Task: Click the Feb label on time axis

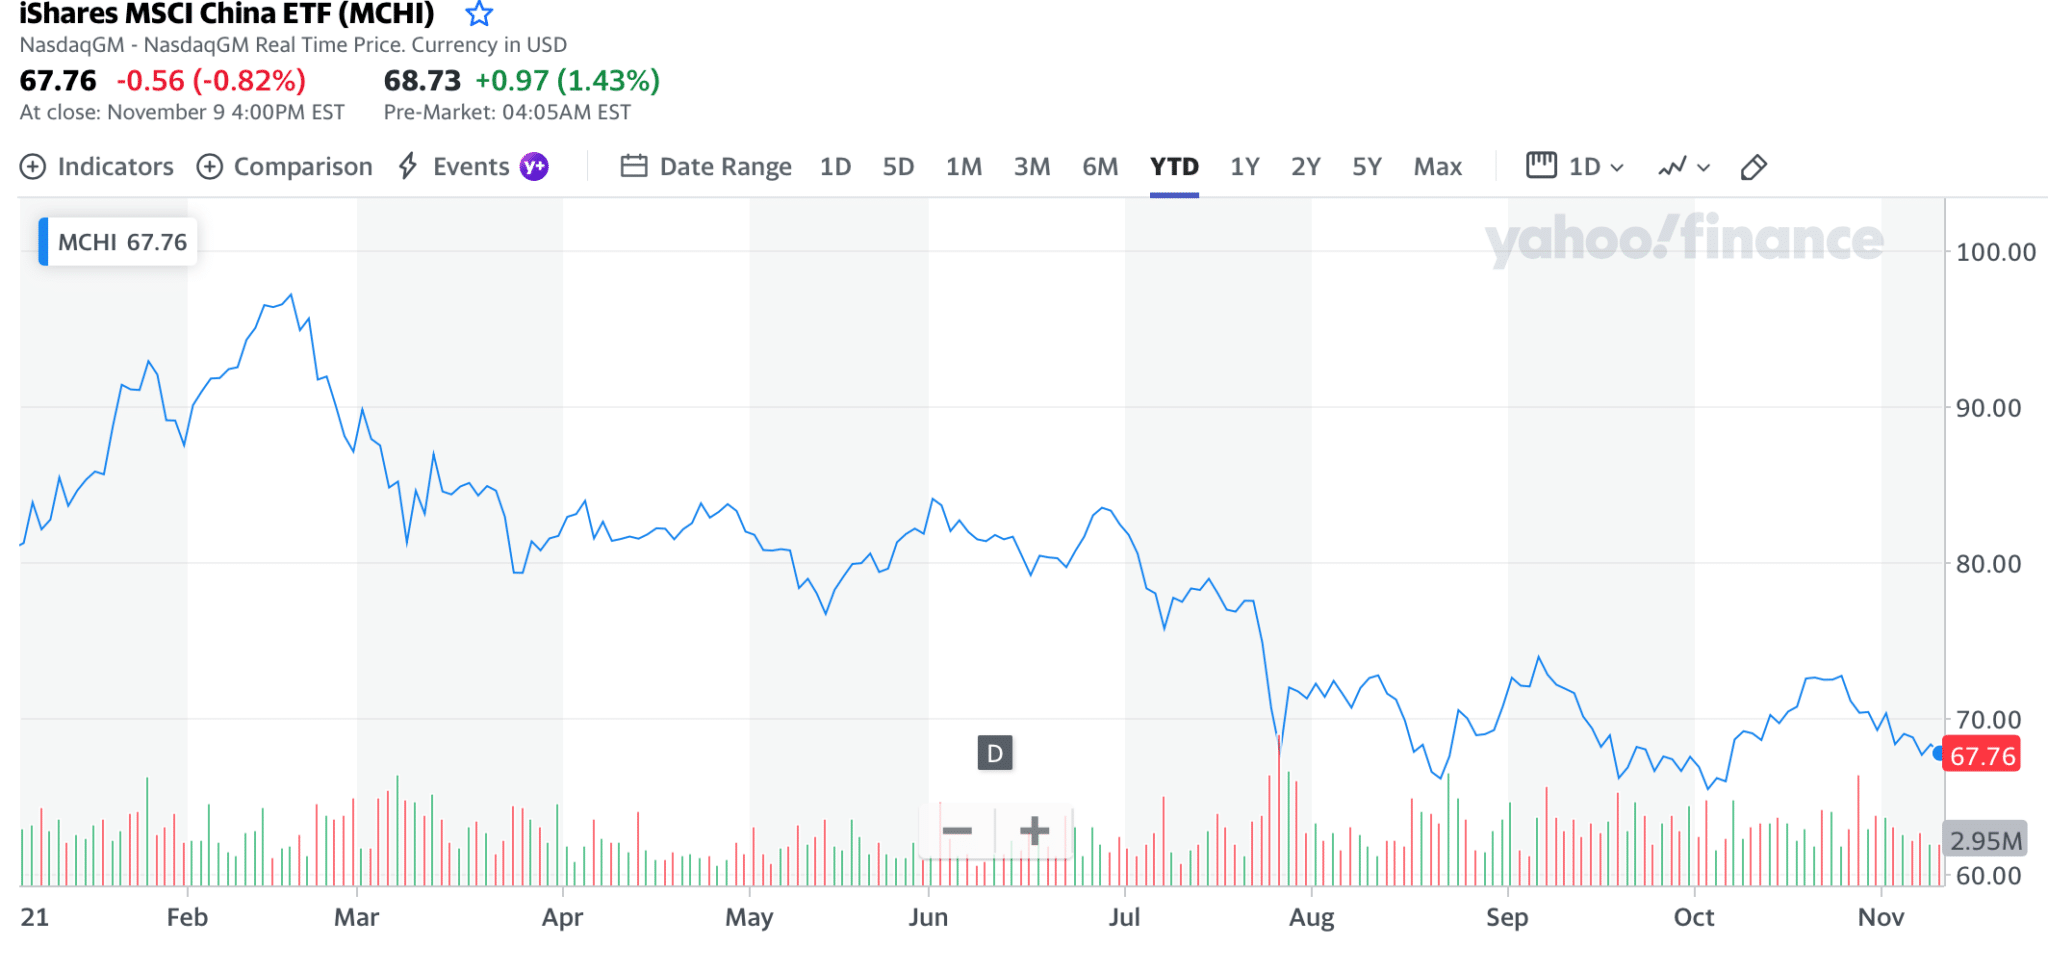Action: [187, 917]
